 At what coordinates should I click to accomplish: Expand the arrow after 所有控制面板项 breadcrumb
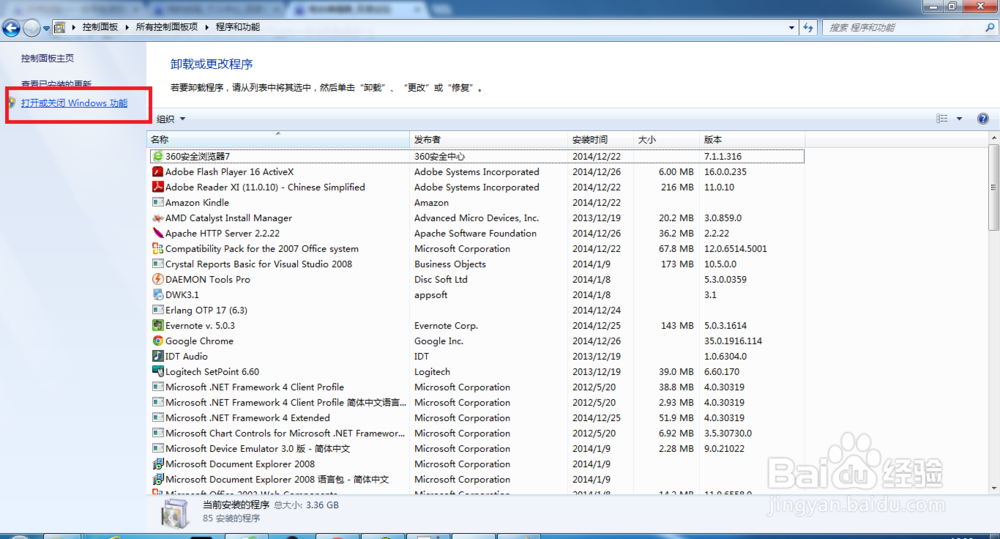coord(207,27)
